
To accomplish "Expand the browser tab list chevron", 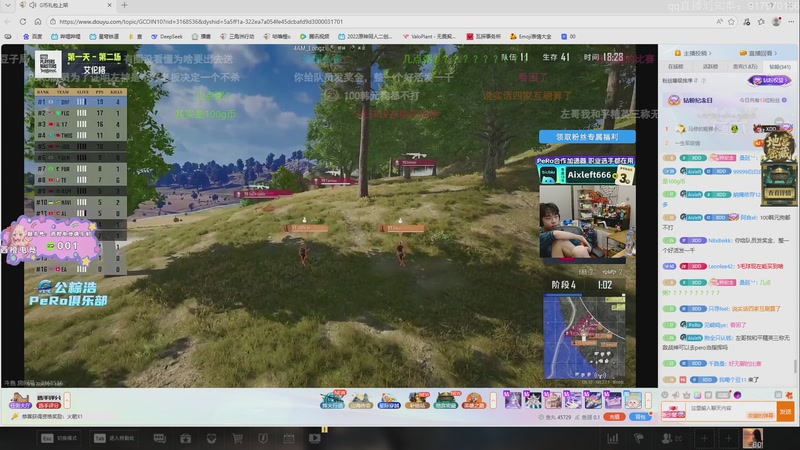I will 7,5.
